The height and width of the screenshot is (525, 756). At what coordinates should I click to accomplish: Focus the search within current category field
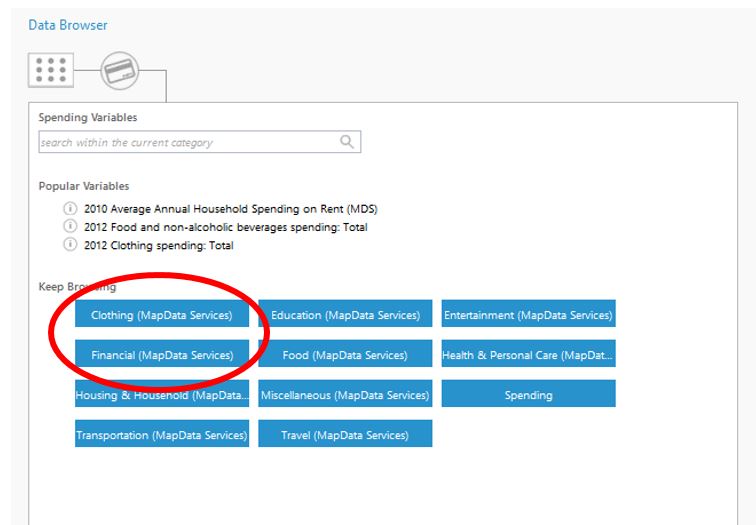point(200,142)
